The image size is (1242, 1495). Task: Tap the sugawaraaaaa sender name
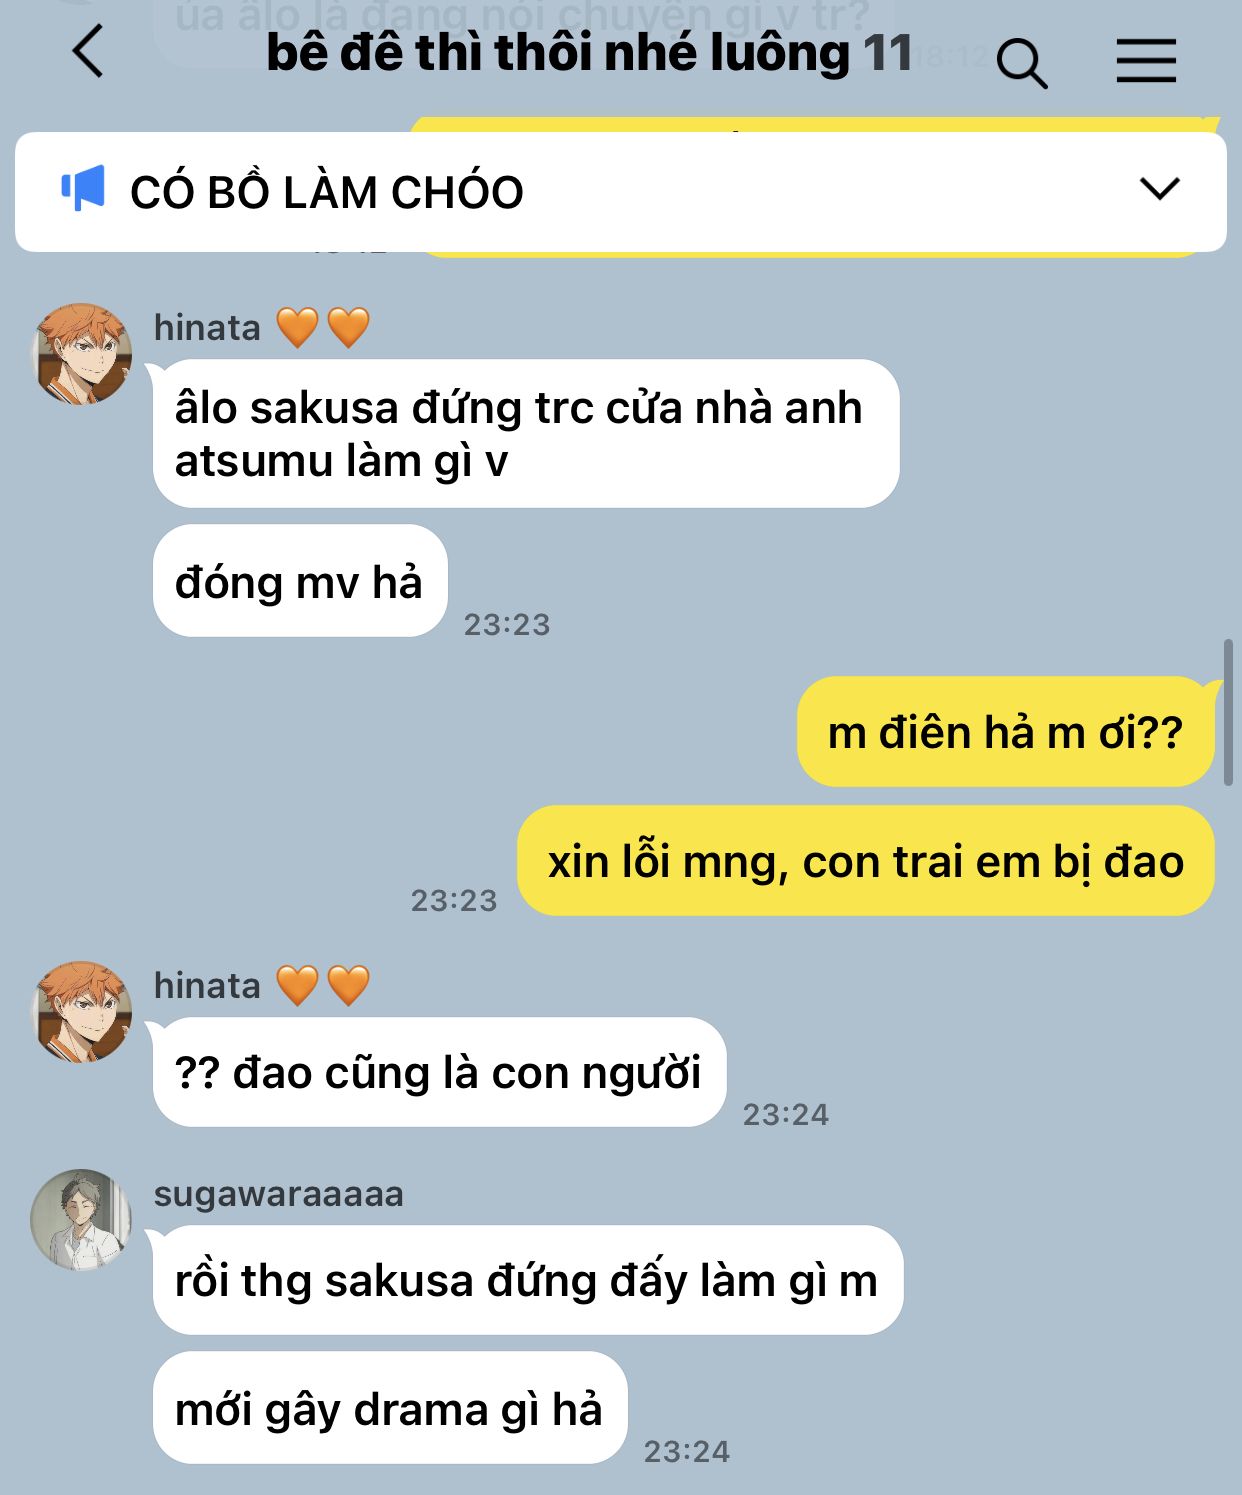pyautogui.click(x=278, y=1193)
